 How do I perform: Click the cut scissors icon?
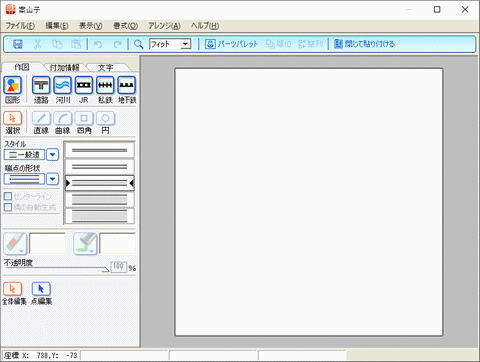point(38,44)
